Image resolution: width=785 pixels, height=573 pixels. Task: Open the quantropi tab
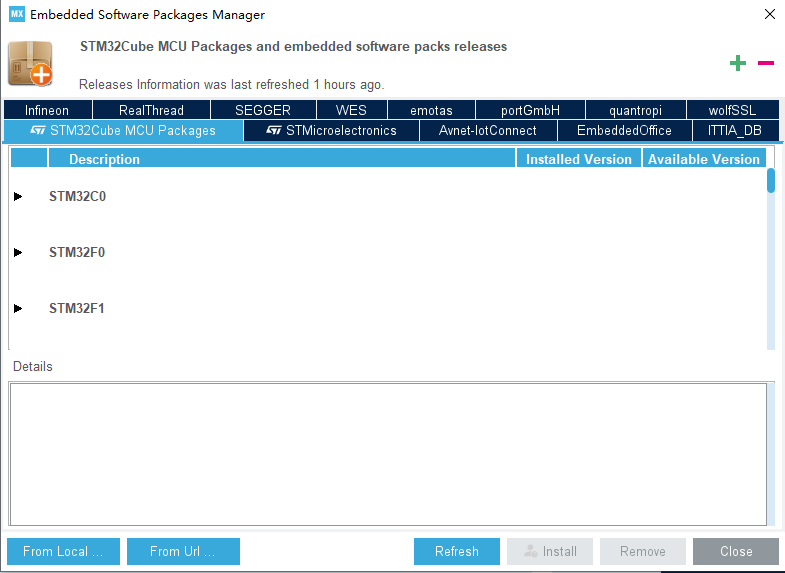635,110
